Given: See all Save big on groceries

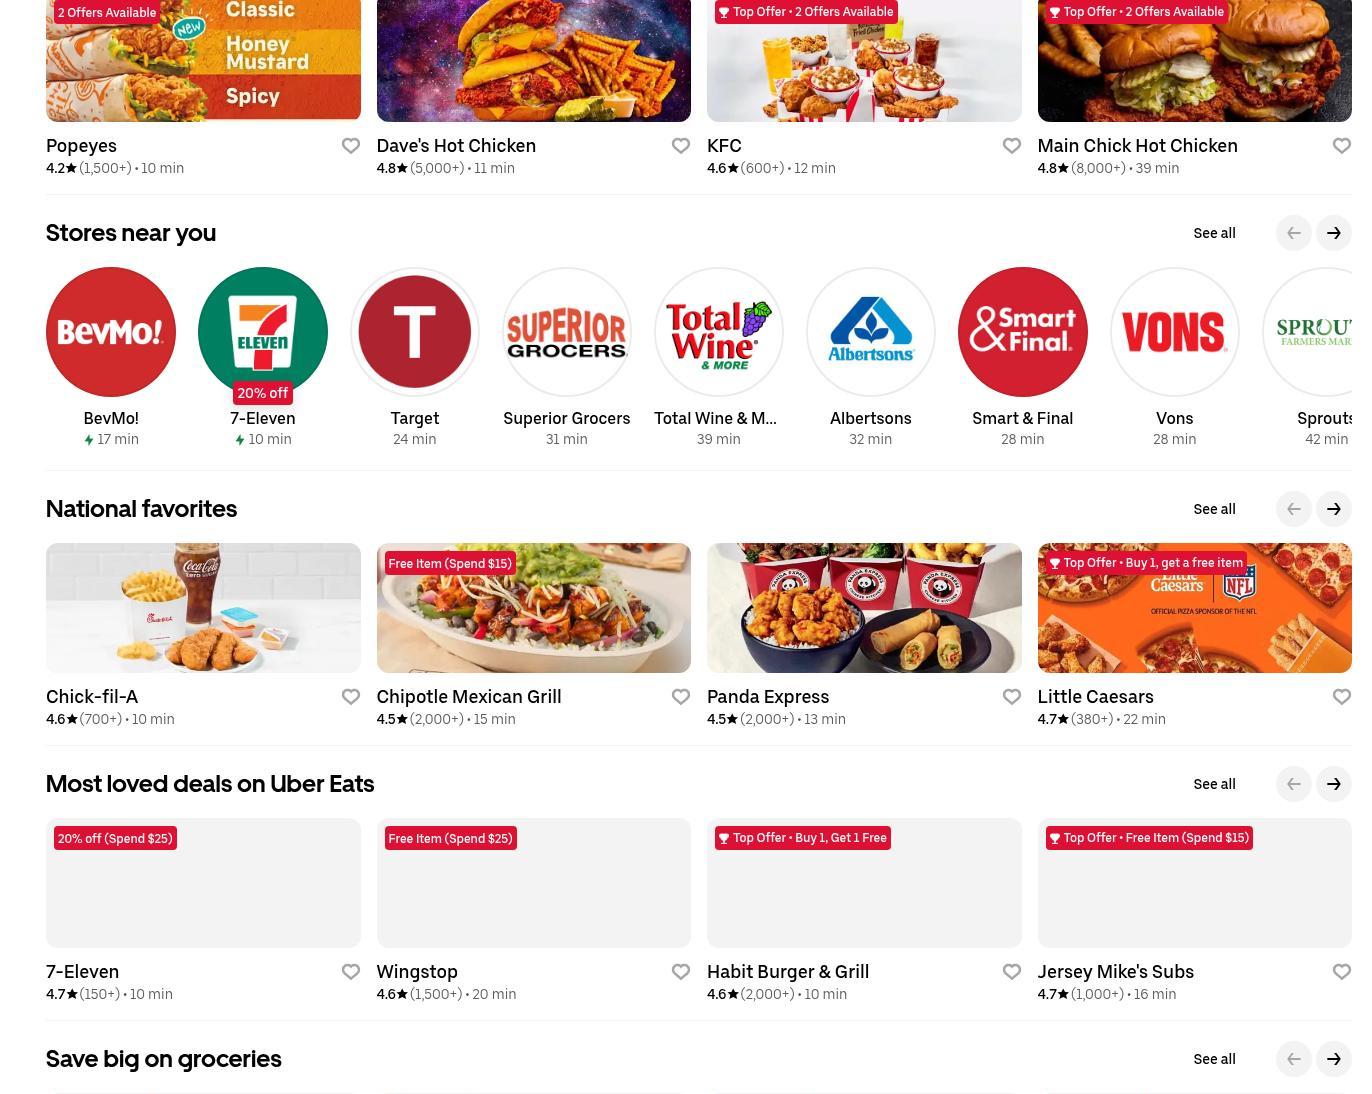Looking at the screenshot, I should tap(1214, 1059).
